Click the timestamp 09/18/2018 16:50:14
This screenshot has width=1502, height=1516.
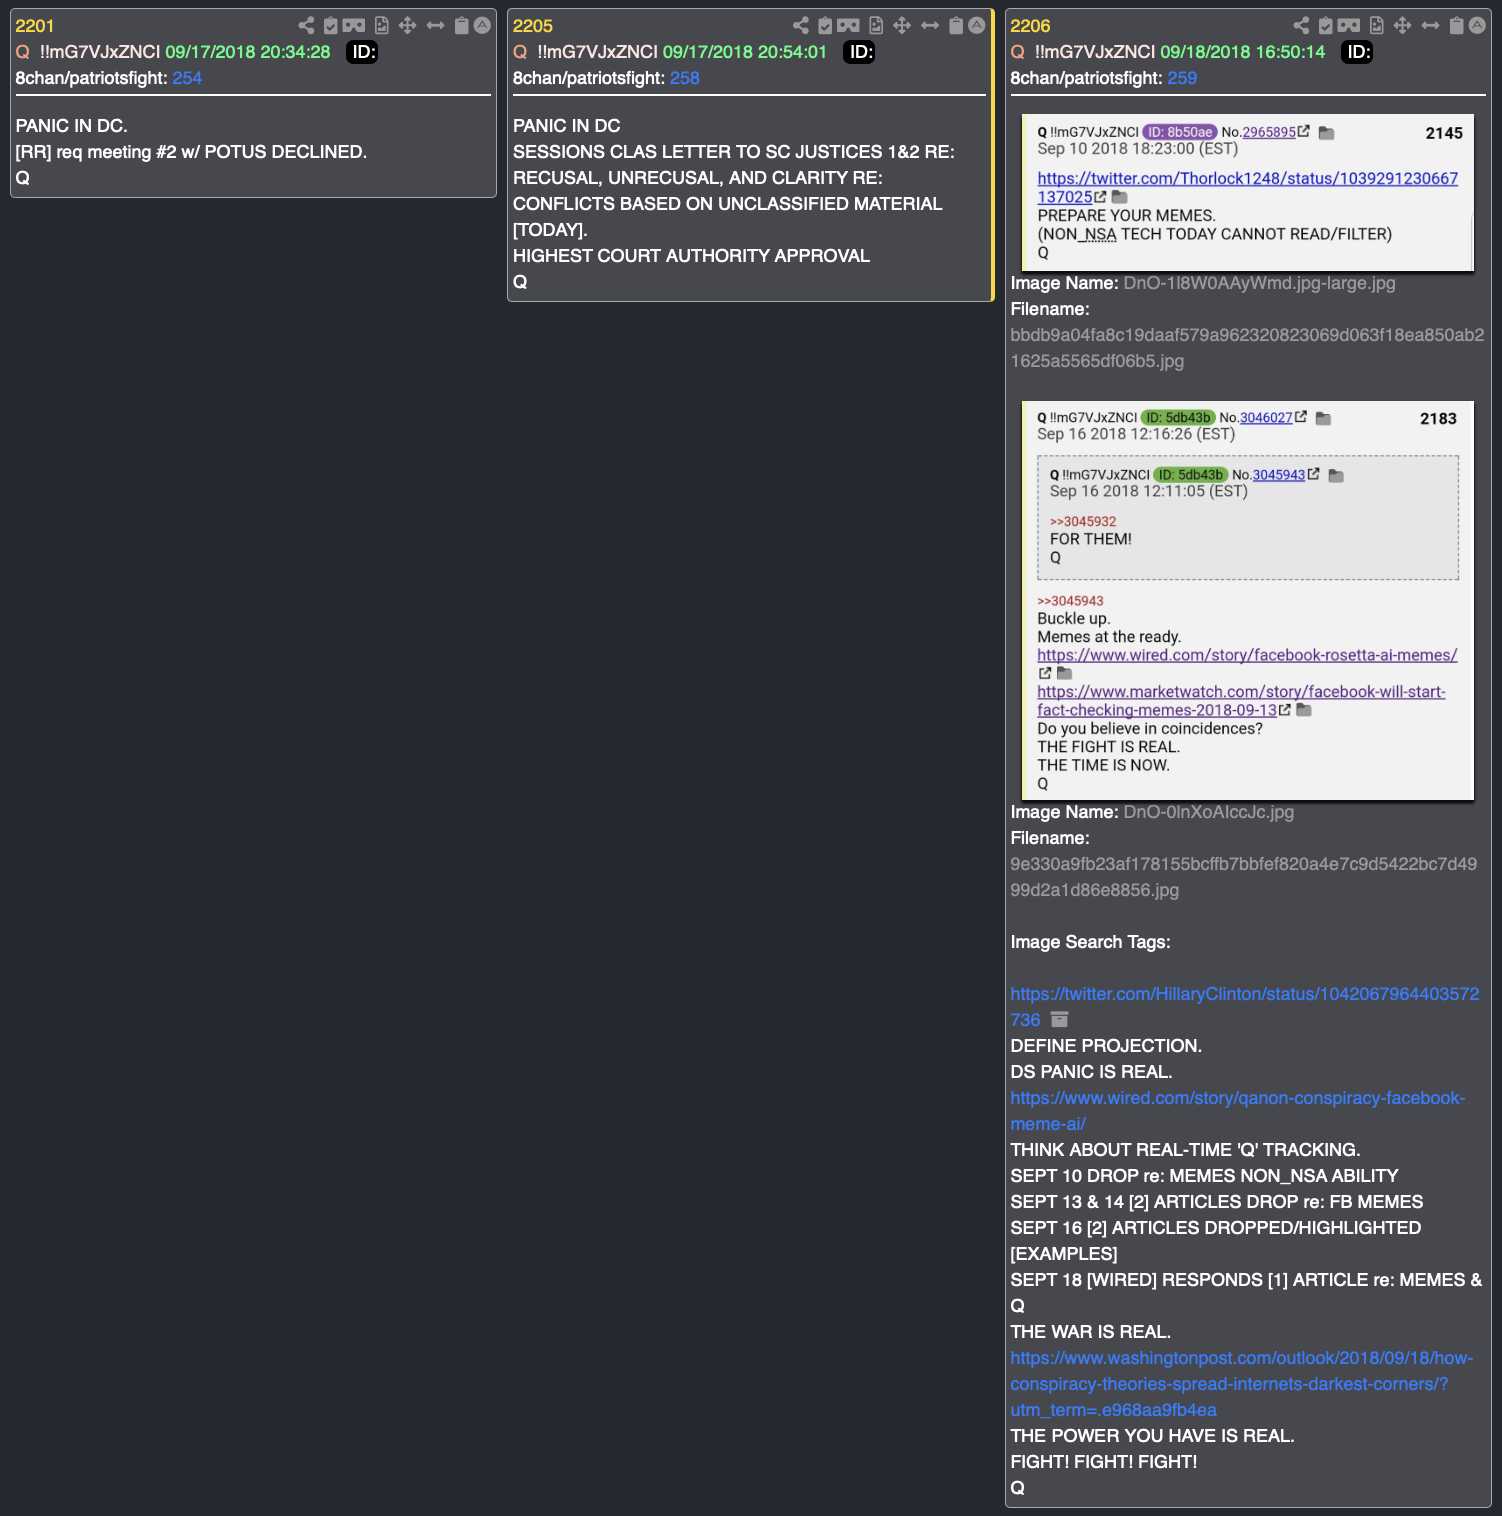click(1243, 52)
